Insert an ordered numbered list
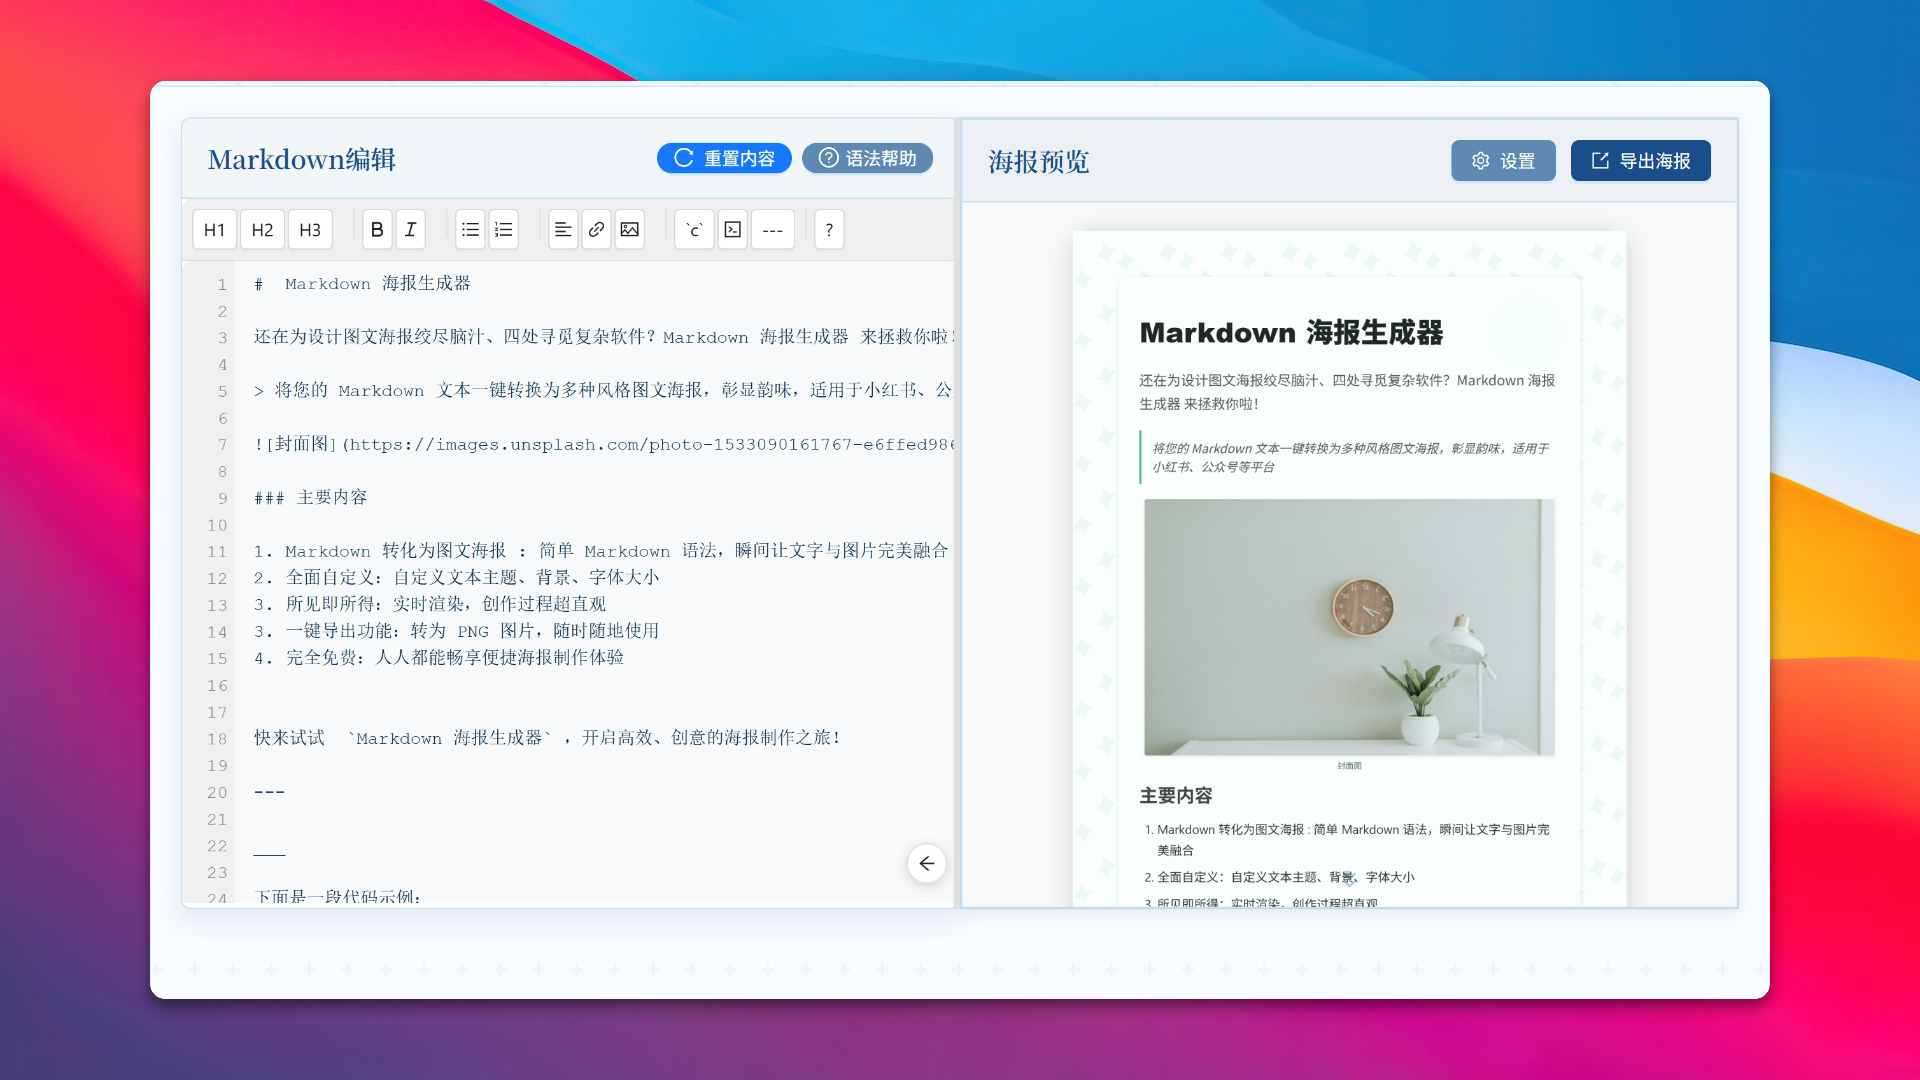This screenshot has width=1920, height=1080. click(504, 230)
